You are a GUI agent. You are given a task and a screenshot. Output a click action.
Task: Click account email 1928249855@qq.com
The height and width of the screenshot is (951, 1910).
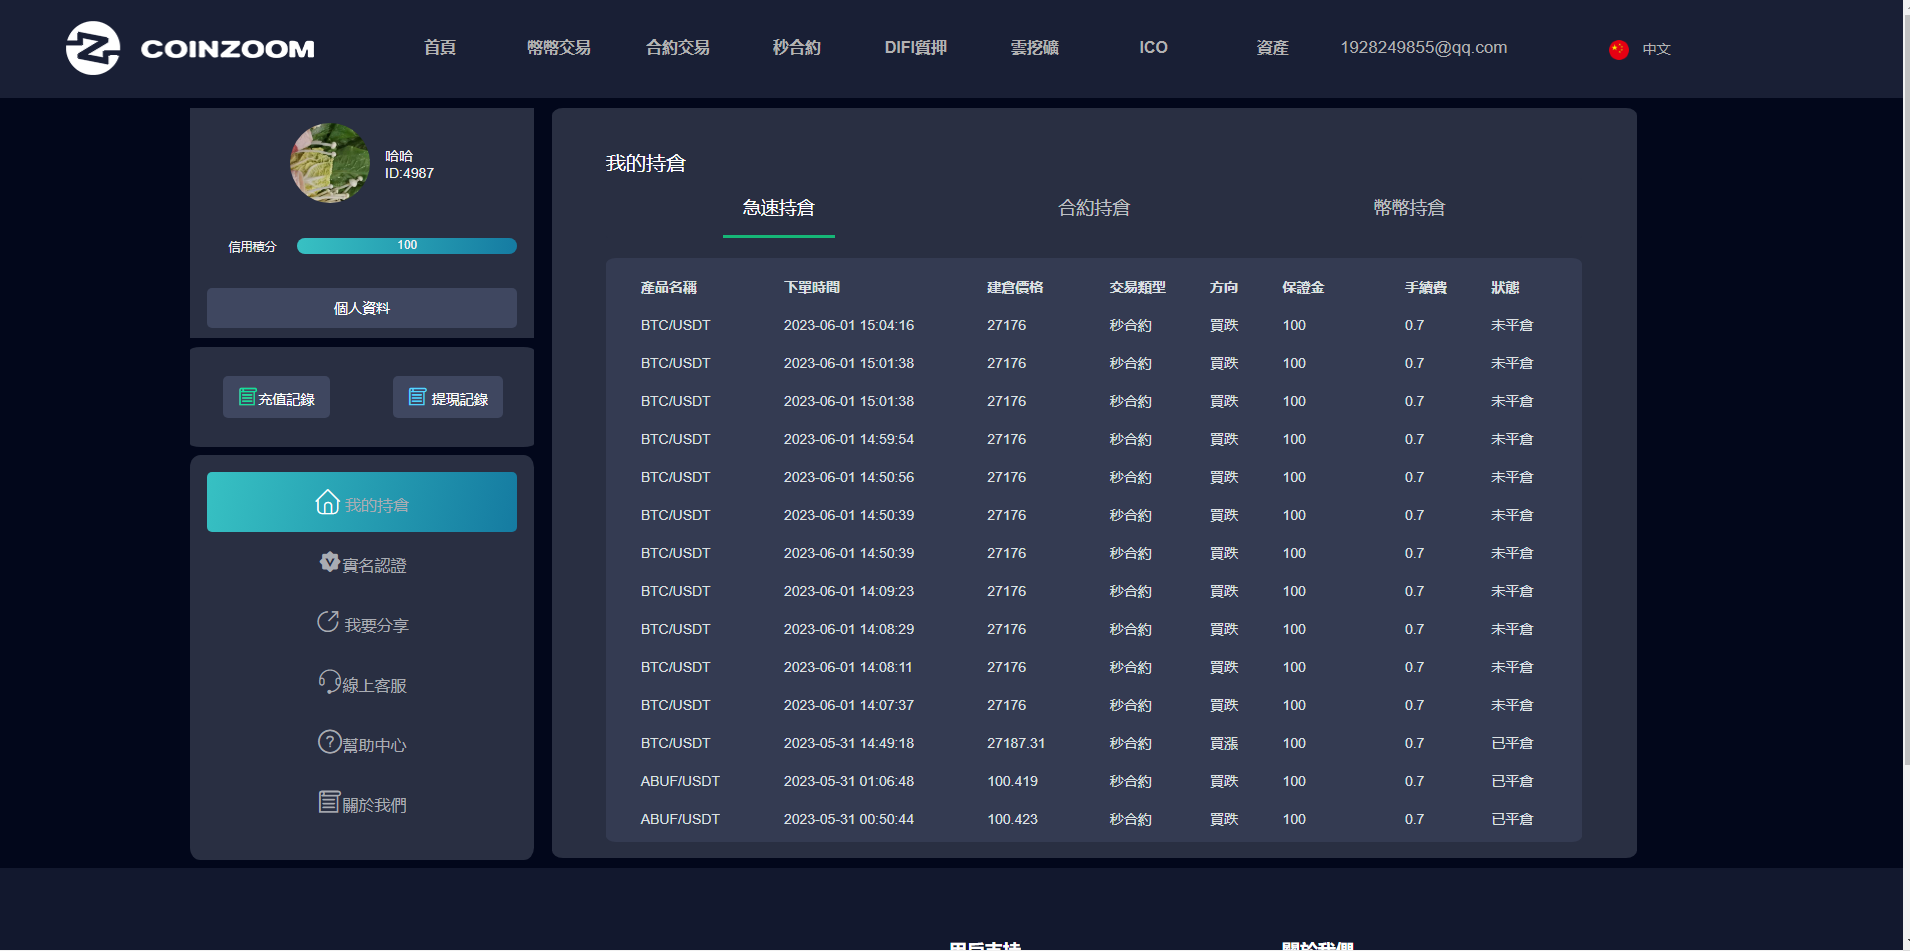[1424, 48]
